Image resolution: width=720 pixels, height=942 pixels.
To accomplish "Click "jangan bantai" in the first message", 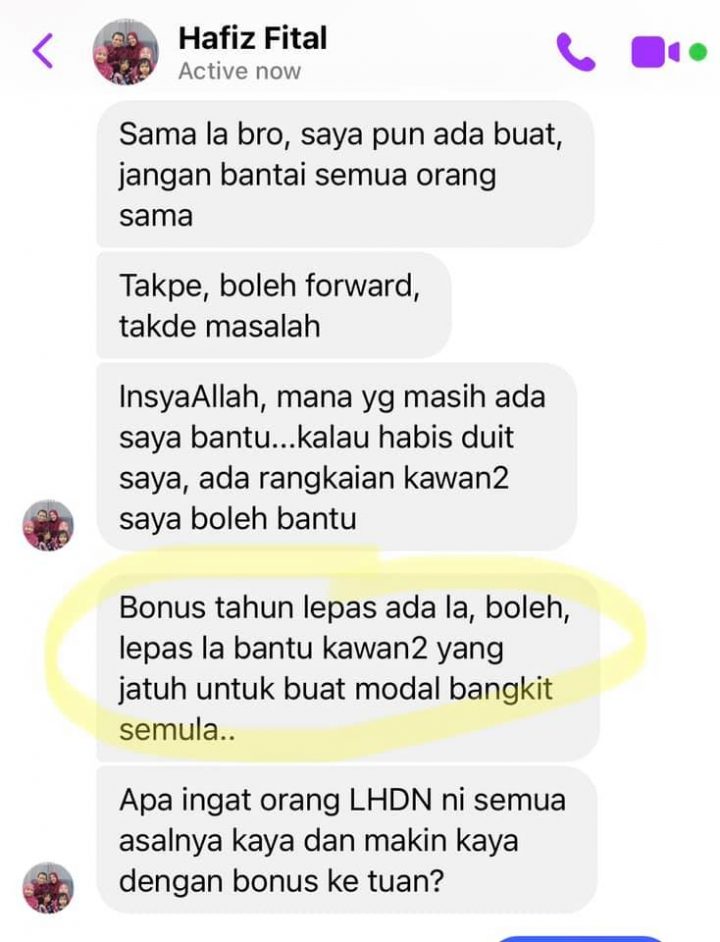I will tap(213, 175).
